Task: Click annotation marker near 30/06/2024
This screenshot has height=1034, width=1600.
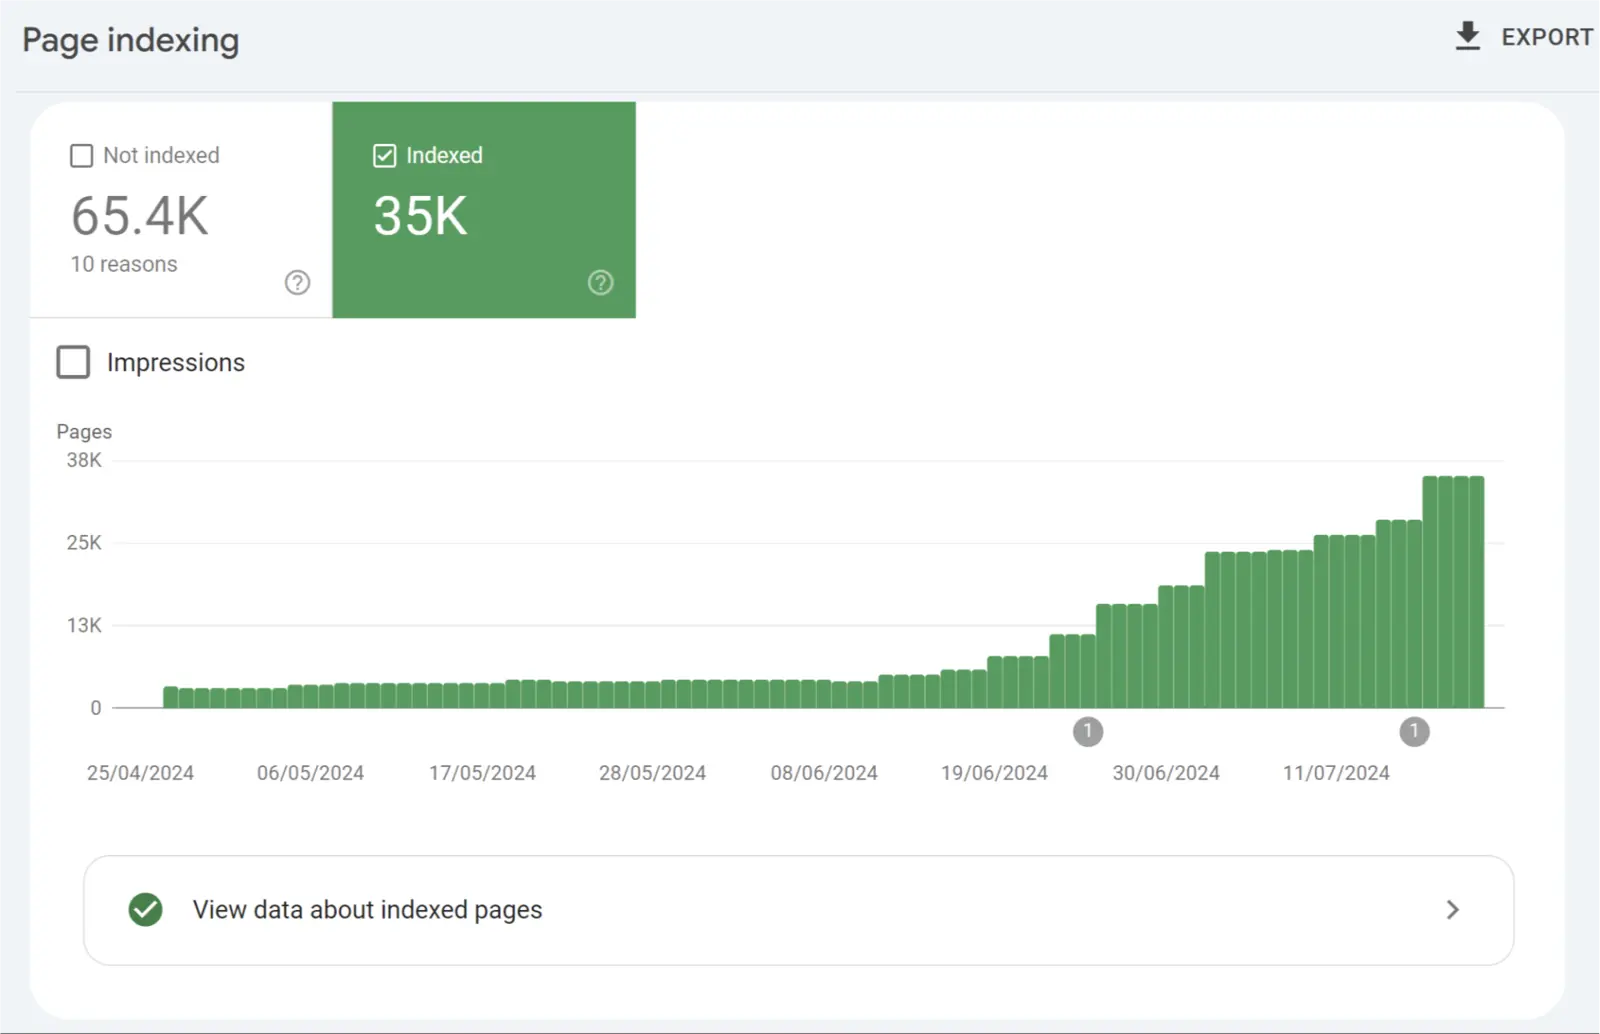Action: [1088, 731]
